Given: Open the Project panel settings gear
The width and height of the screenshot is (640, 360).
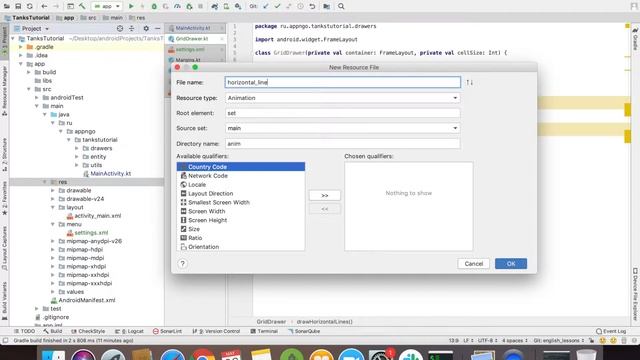Looking at the screenshot, I should point(146,29).
